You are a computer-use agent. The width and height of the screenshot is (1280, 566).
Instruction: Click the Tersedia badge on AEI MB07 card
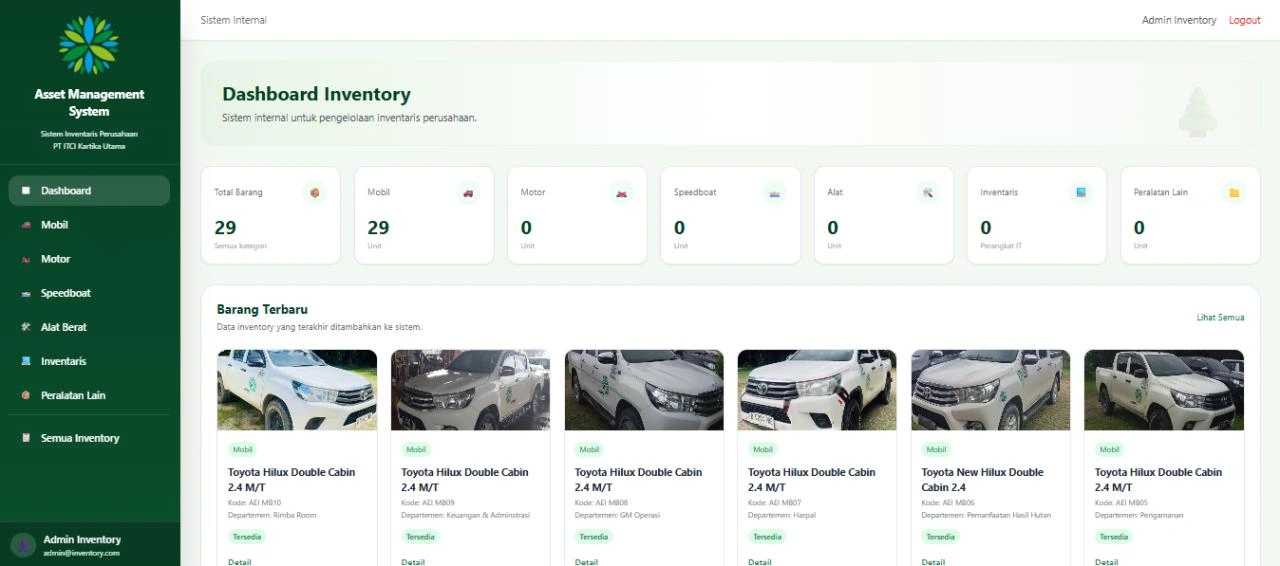click(x=767, y=537)
